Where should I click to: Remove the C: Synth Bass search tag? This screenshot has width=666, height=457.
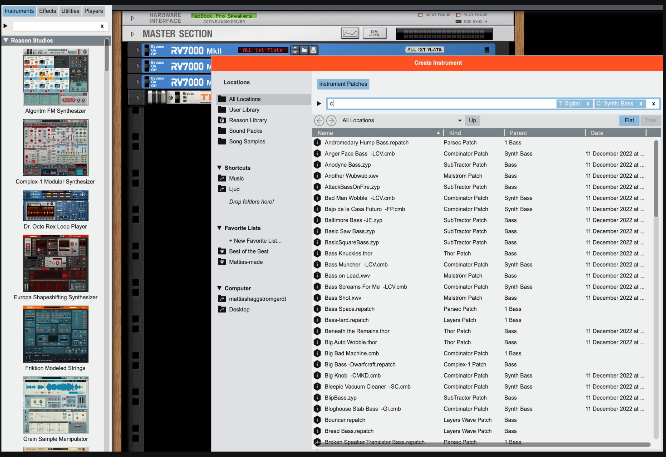click(x=641, y=104)
